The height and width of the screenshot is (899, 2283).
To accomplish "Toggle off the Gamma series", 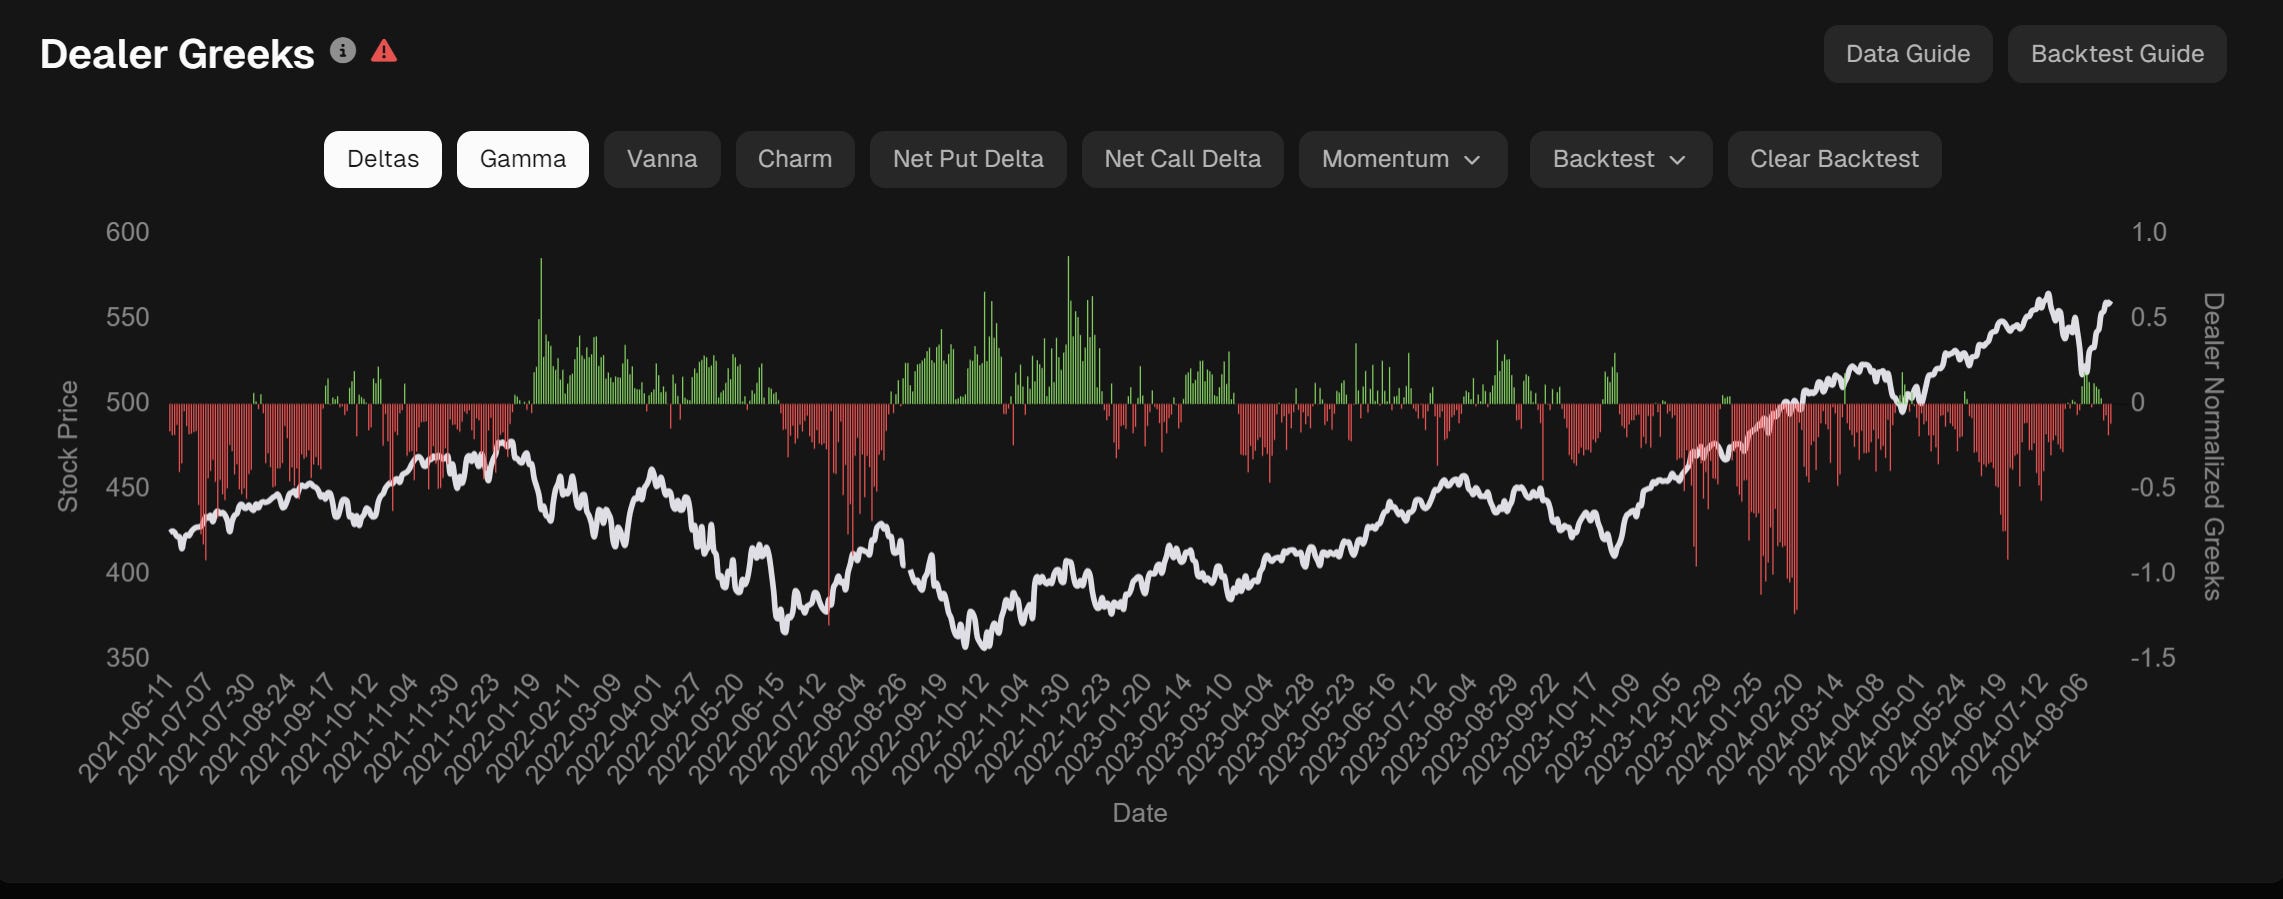I will pos(523,159).
